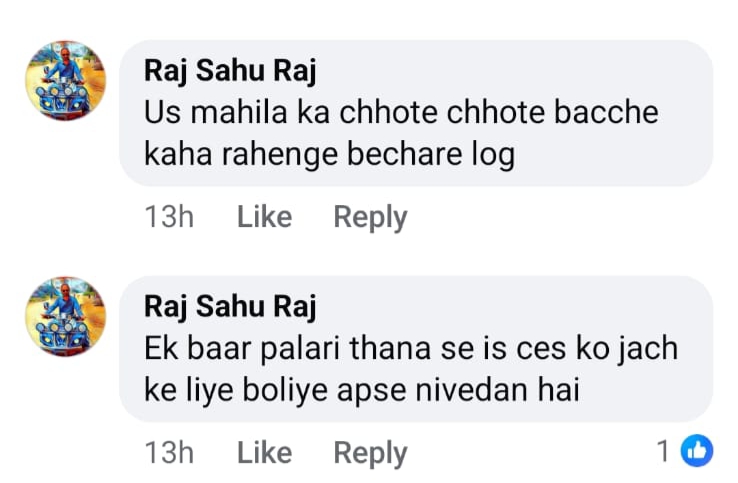Like the "Ek baar palari thana" comment

[x=264, y=453]
